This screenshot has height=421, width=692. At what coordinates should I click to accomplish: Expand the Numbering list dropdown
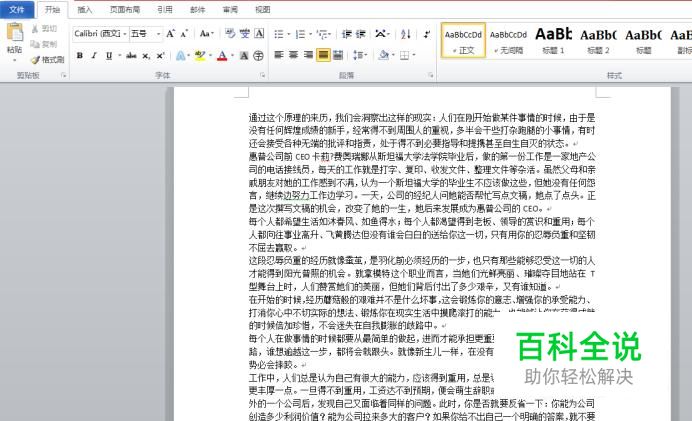(x=310, y=34)
